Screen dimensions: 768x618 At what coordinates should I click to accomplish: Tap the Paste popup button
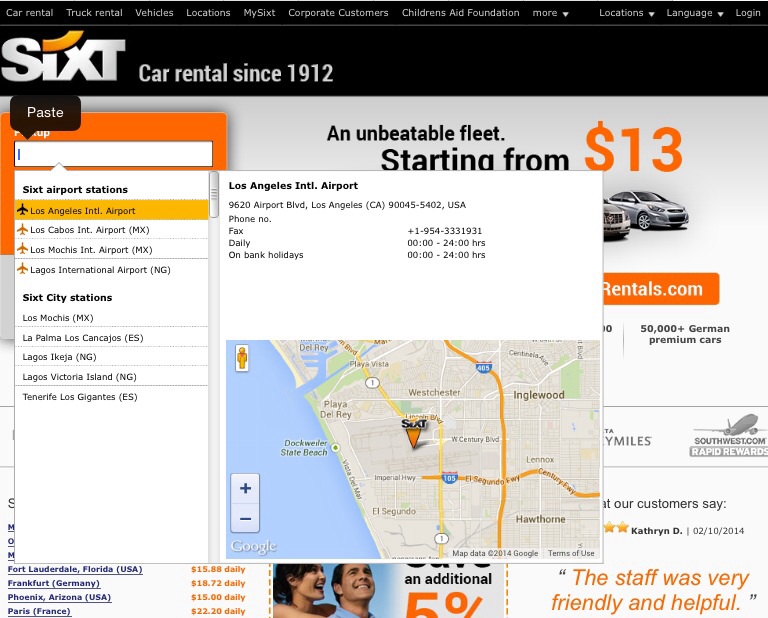coord(45,112)
